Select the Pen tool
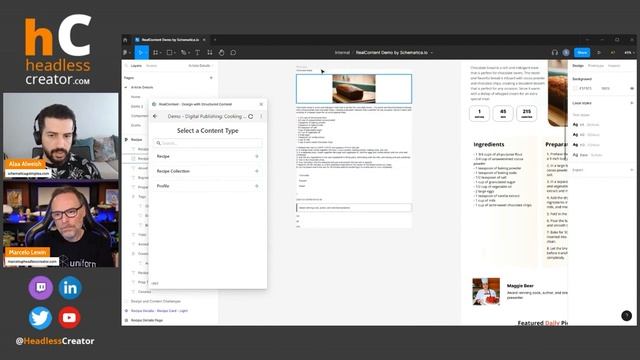Image resolution: width=640 pixels, height=360 pixels. click(x=183, y=53)
